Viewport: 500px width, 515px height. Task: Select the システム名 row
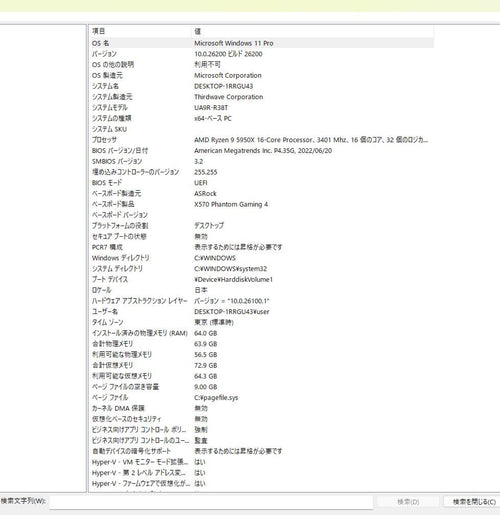point(261,86)
